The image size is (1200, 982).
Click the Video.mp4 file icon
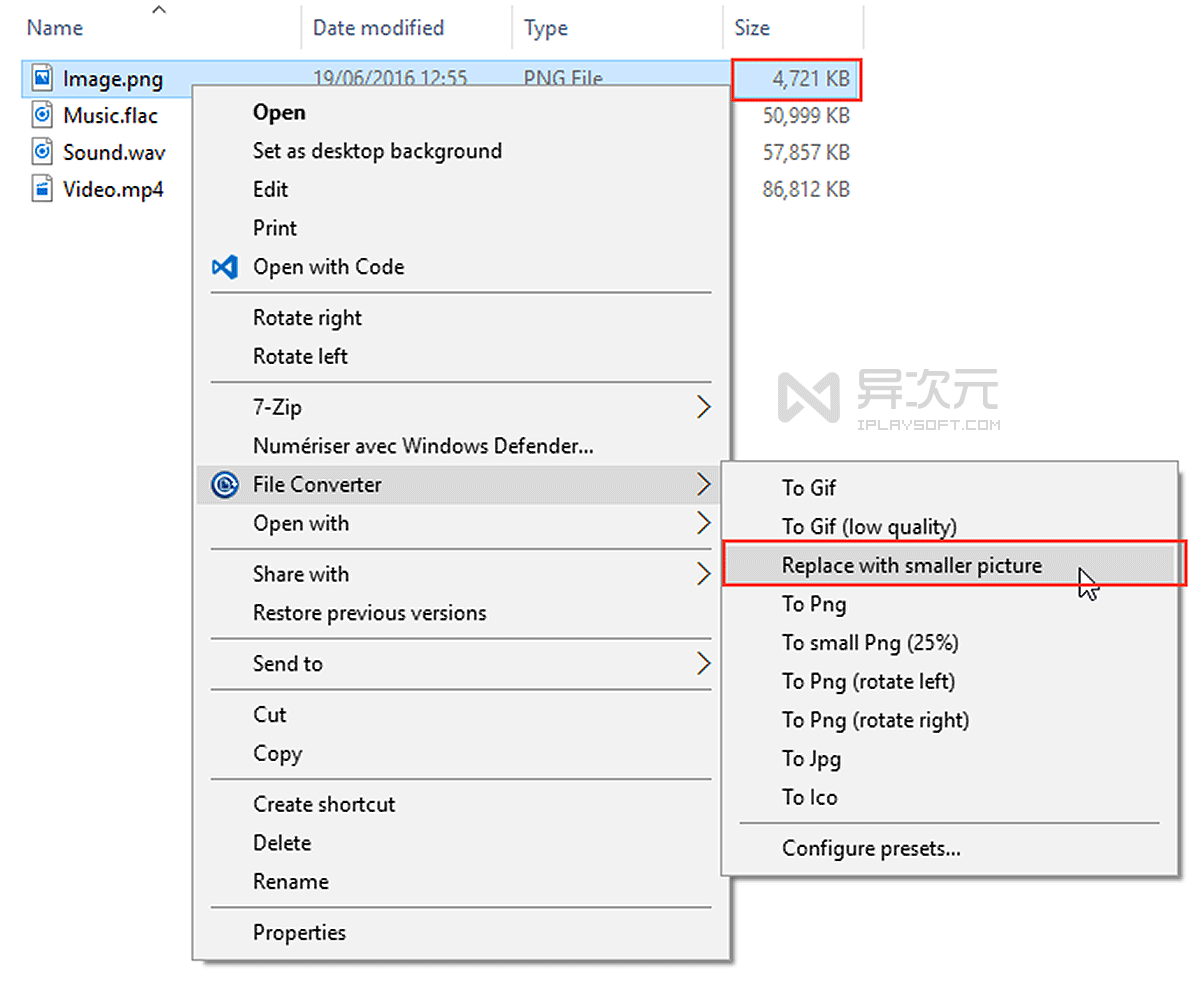point(40,189)
